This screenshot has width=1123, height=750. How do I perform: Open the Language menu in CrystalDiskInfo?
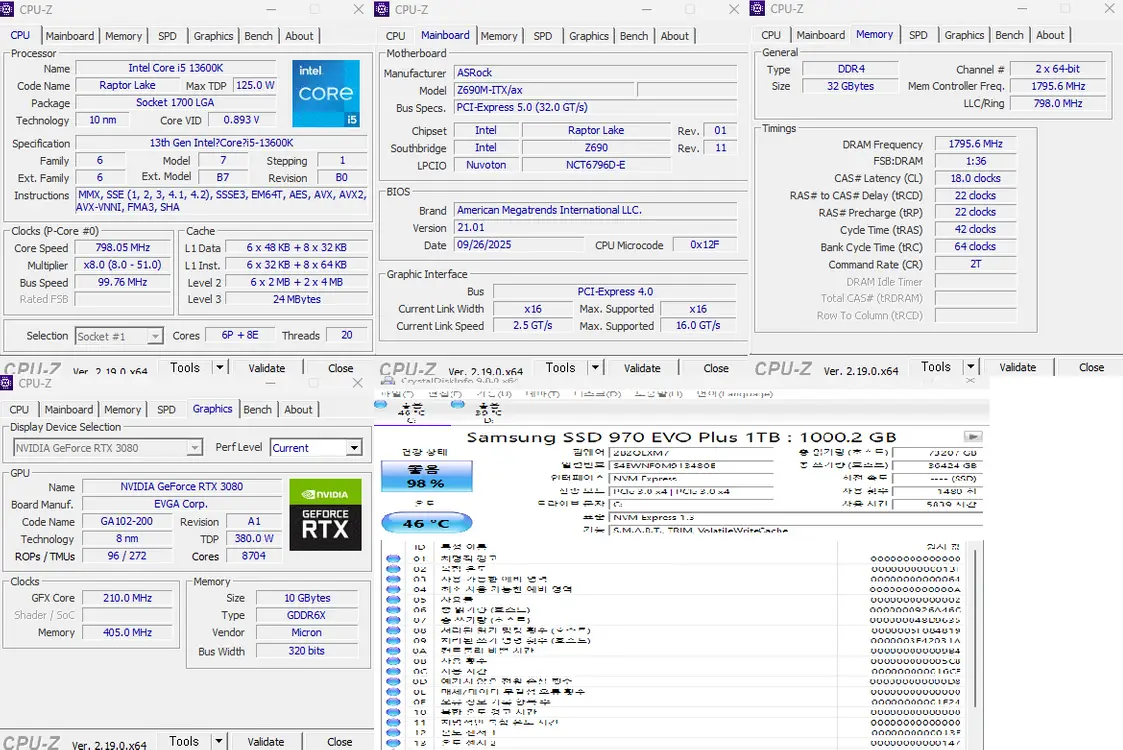(x=733, y=393)
